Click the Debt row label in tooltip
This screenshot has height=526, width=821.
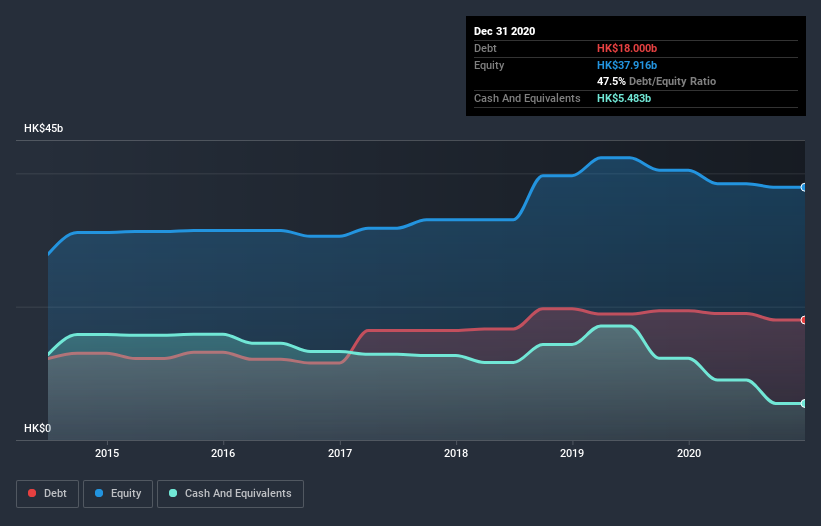485,48
